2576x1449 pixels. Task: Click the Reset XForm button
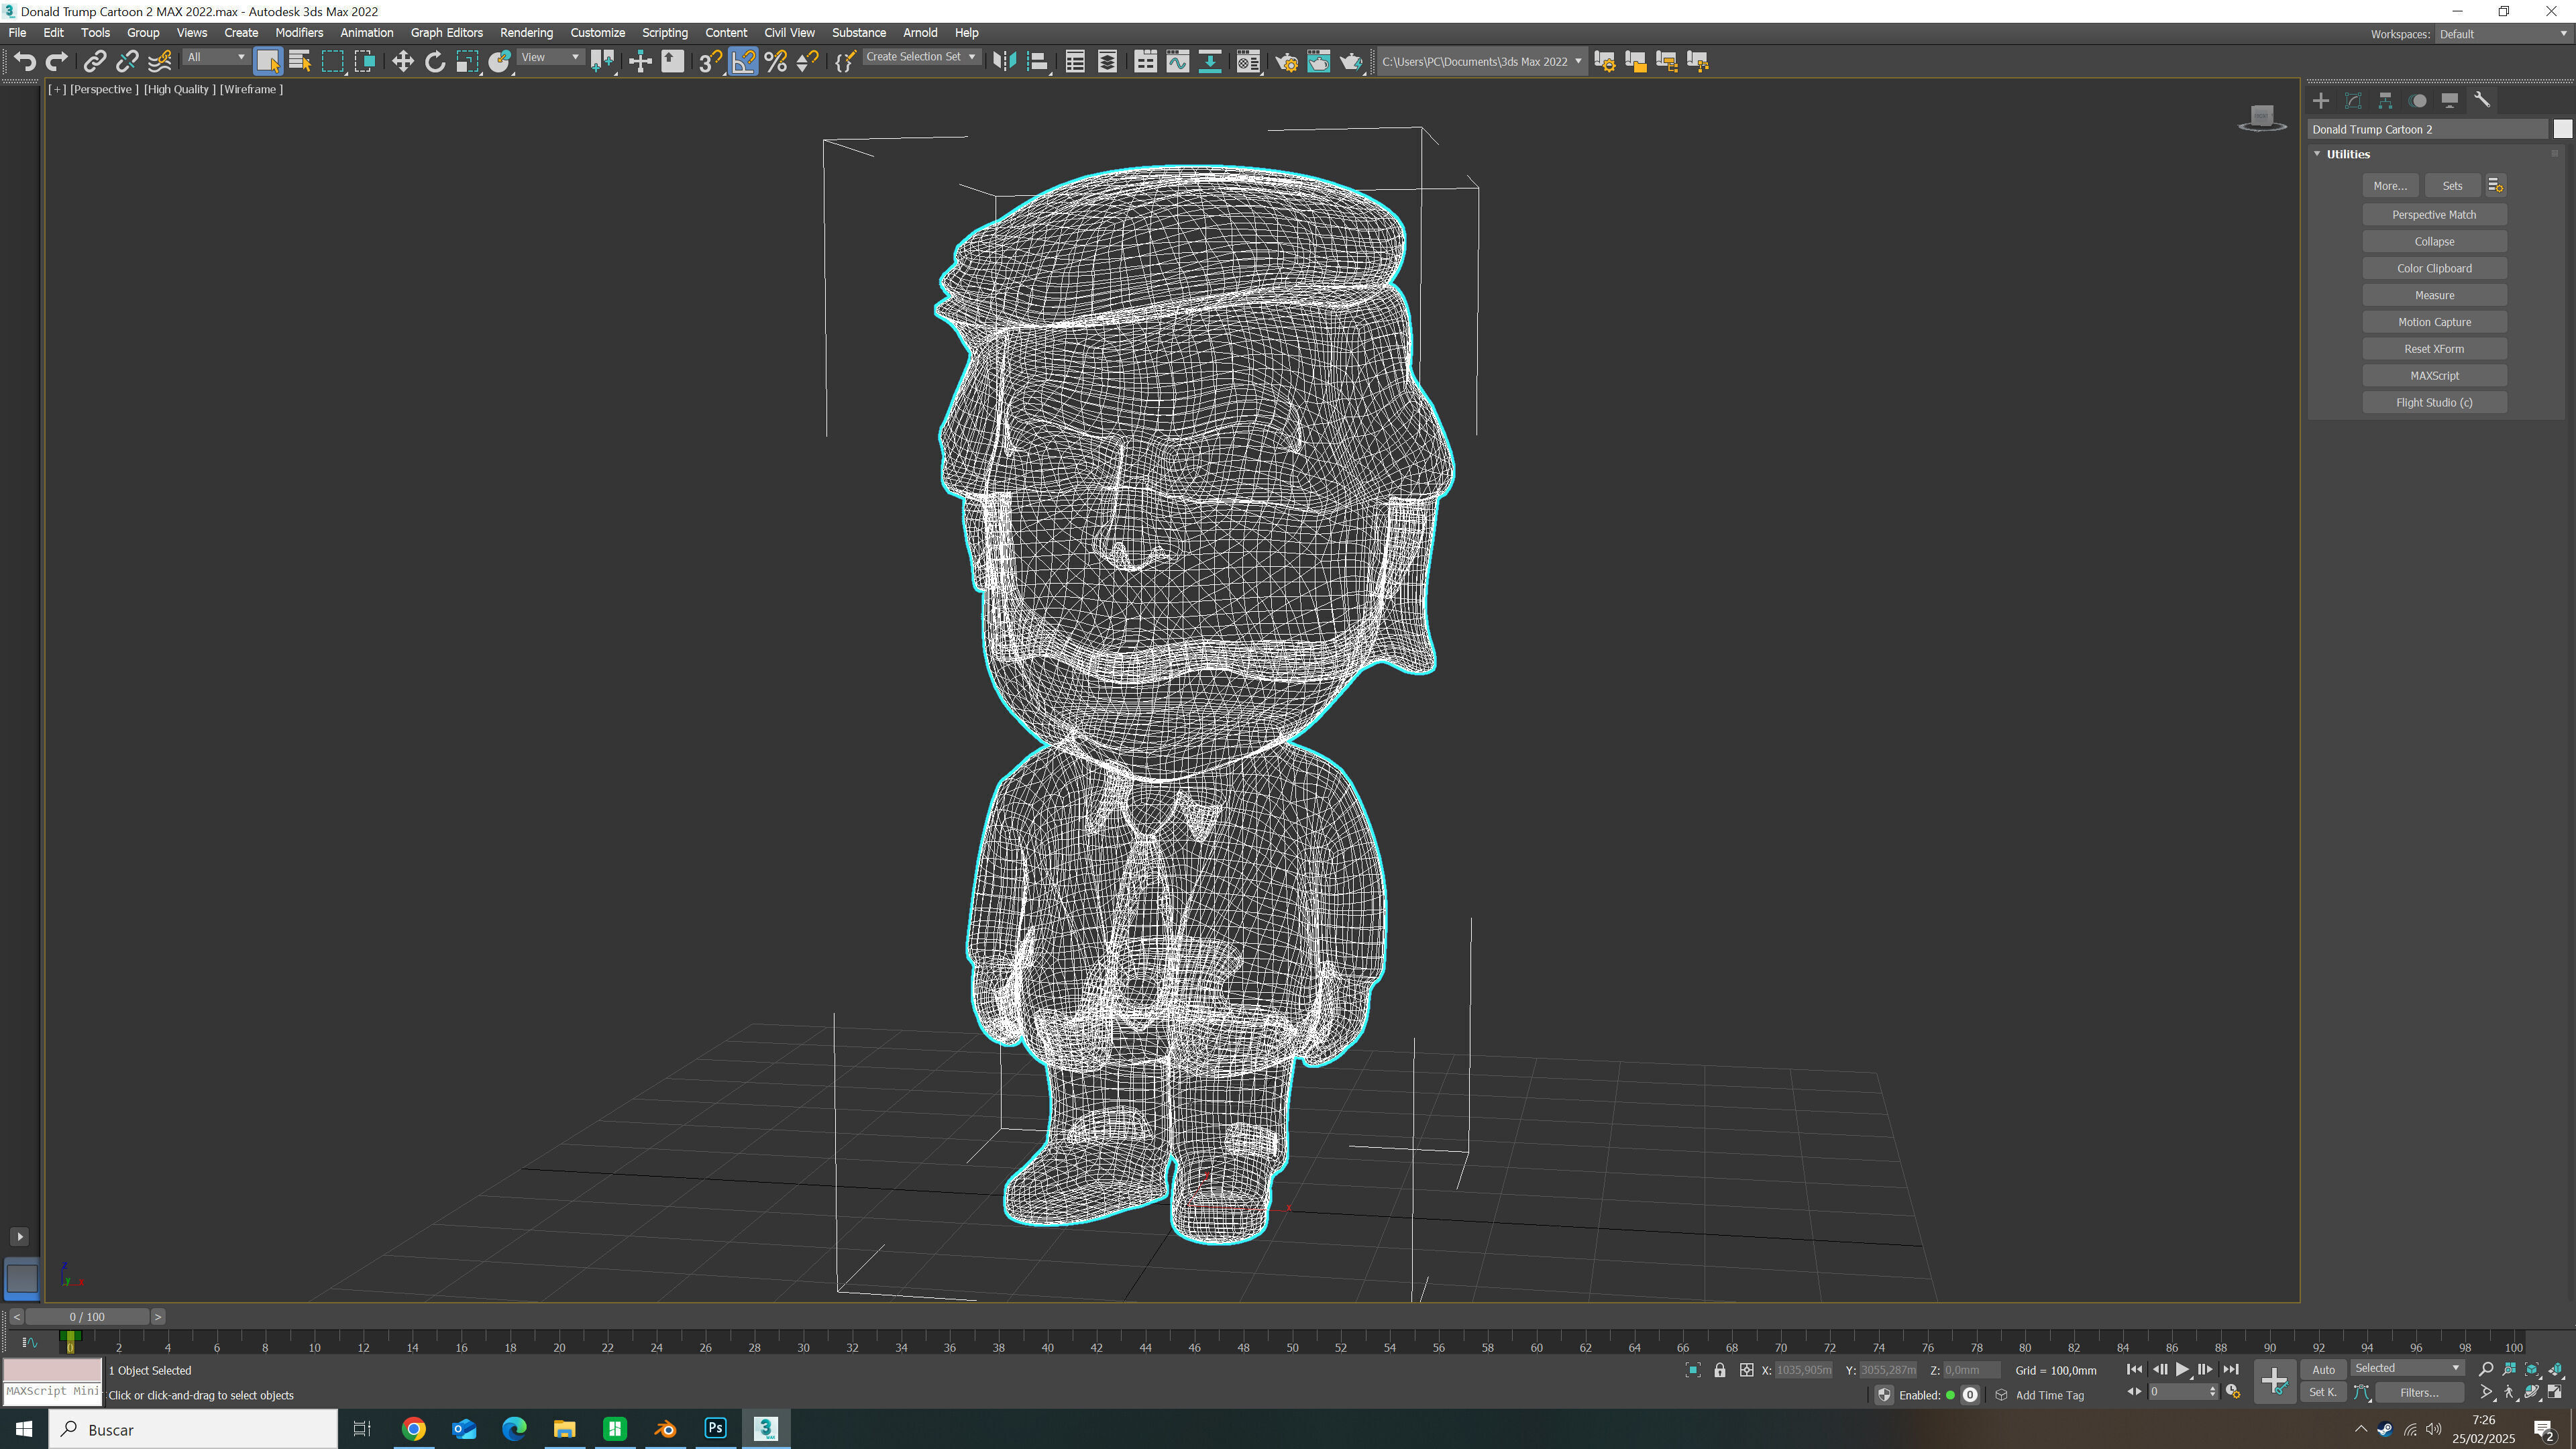[x=2433, y=349]
